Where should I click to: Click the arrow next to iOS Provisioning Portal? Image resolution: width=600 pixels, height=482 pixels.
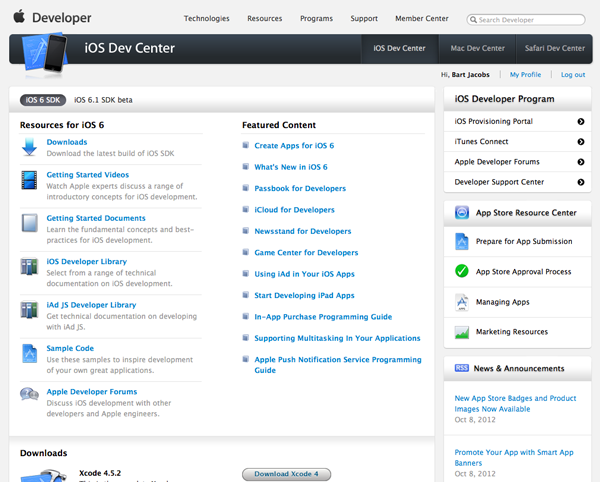[x=580, y=122]
